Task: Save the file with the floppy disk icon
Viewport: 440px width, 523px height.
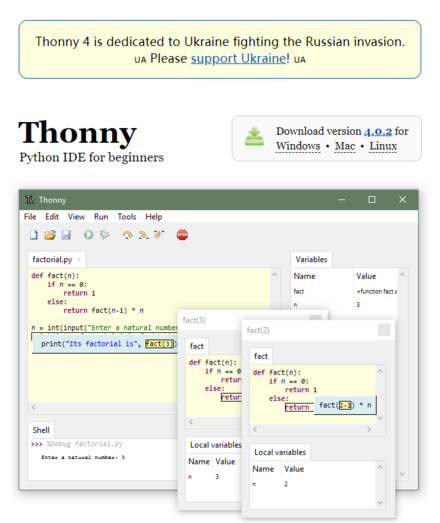Action: pos(66,235)
